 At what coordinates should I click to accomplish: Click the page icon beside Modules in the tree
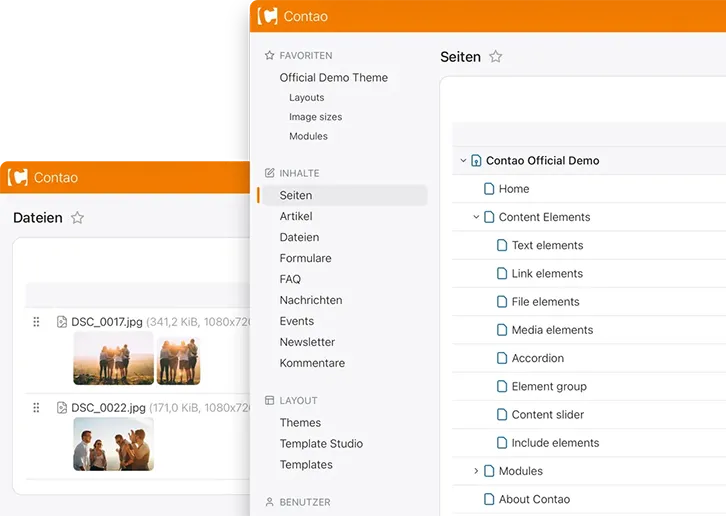click(489, 471)
